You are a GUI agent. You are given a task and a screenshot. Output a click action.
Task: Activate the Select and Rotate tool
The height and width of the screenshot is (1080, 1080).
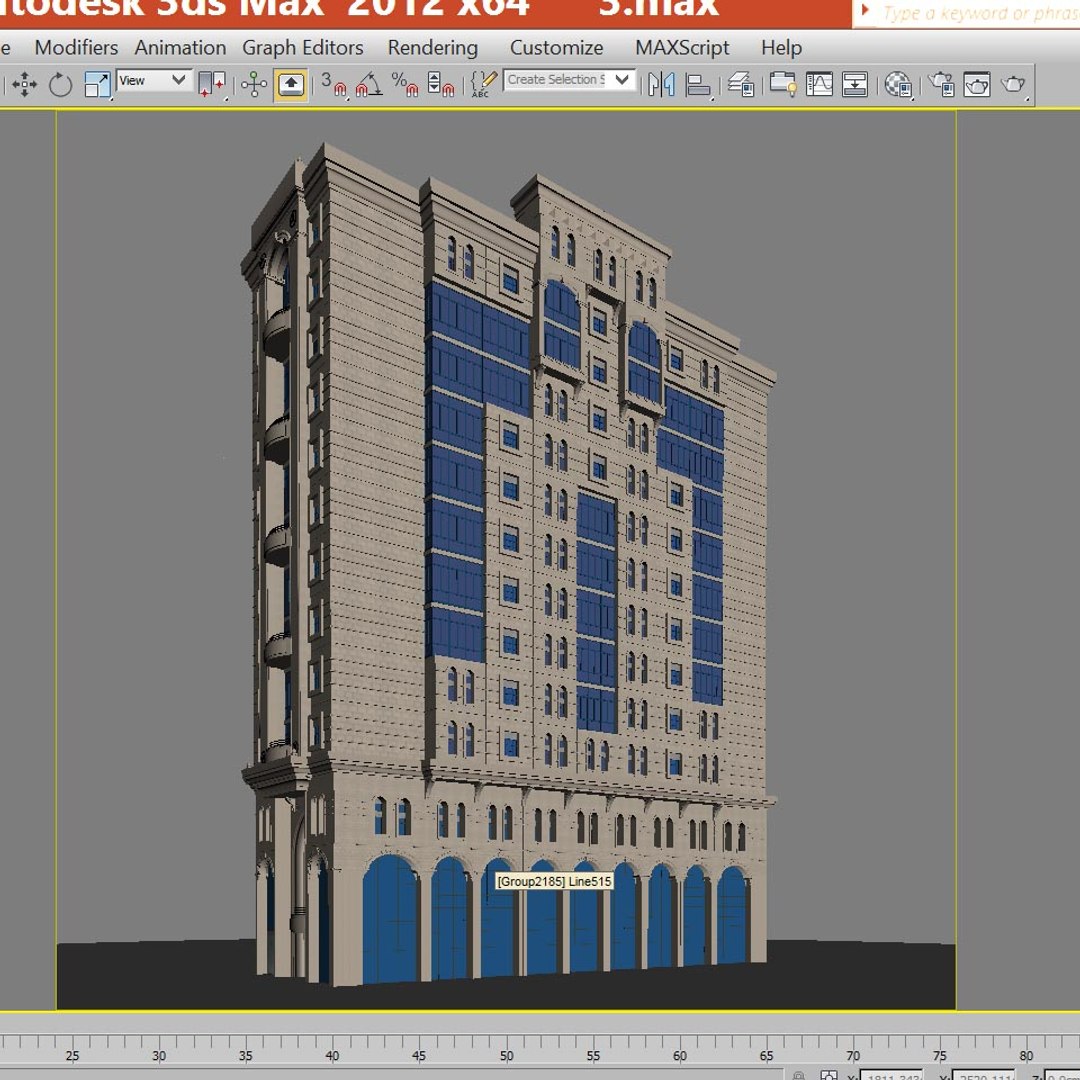point(61,85)
